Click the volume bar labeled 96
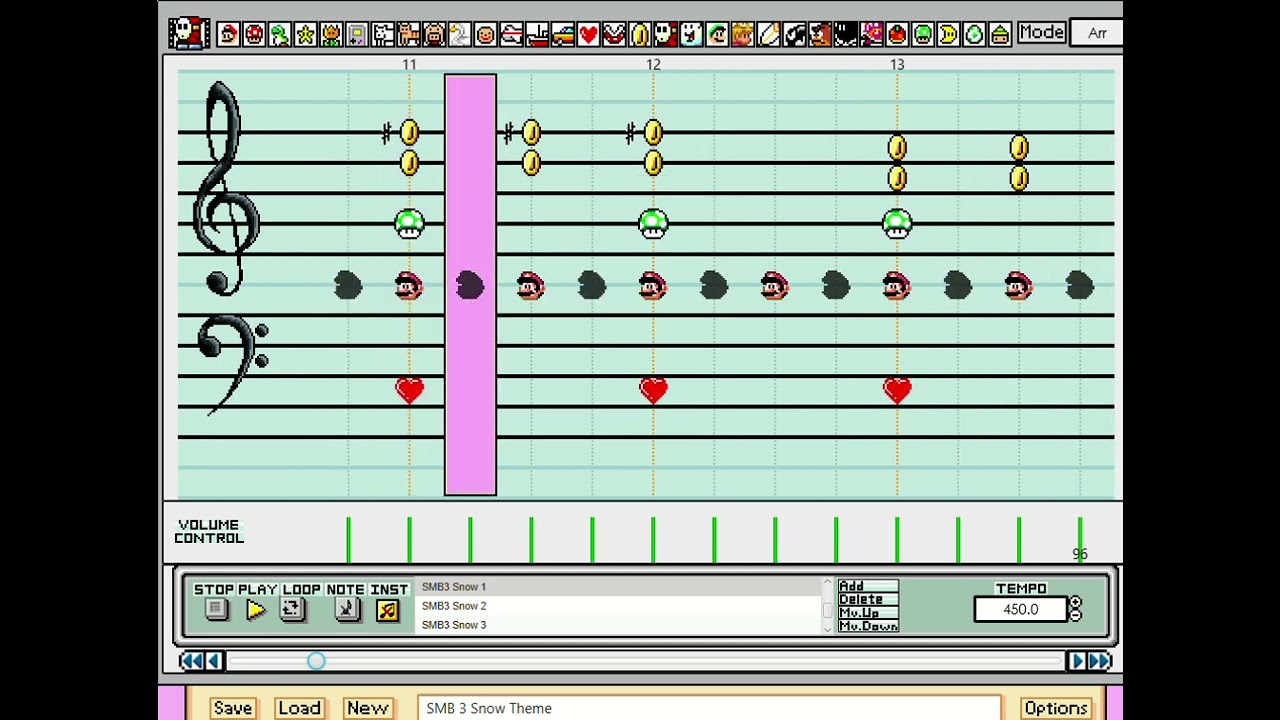 click(1080, 540)
